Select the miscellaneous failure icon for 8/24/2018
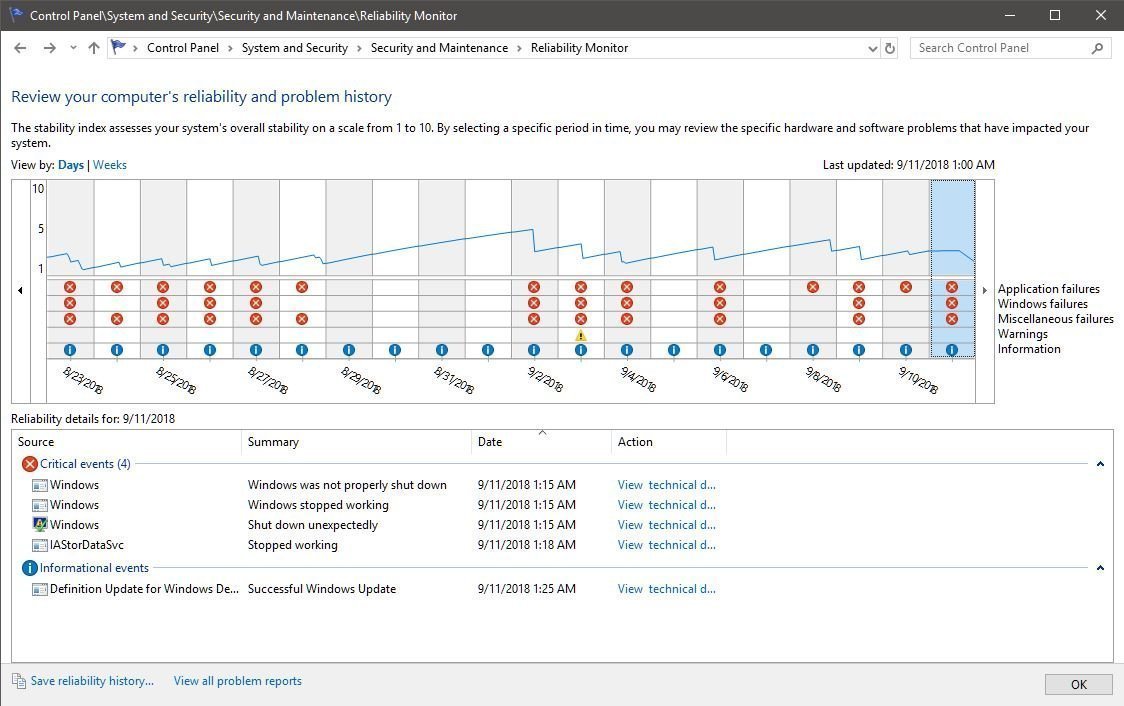1124x706 pixels. (117, 319)
